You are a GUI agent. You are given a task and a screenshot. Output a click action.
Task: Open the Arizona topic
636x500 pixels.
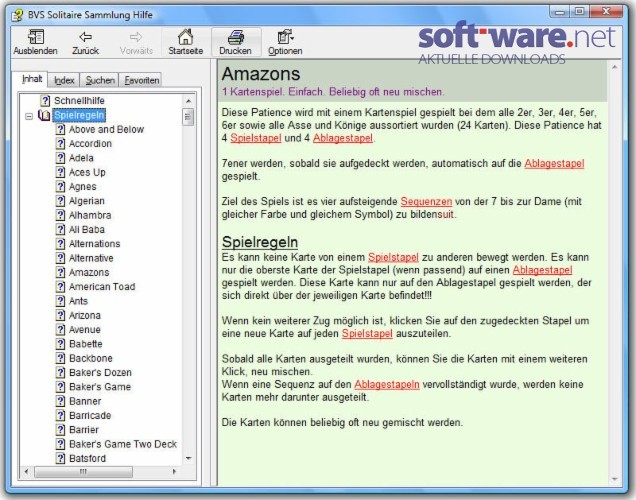[x=85, y=315]
